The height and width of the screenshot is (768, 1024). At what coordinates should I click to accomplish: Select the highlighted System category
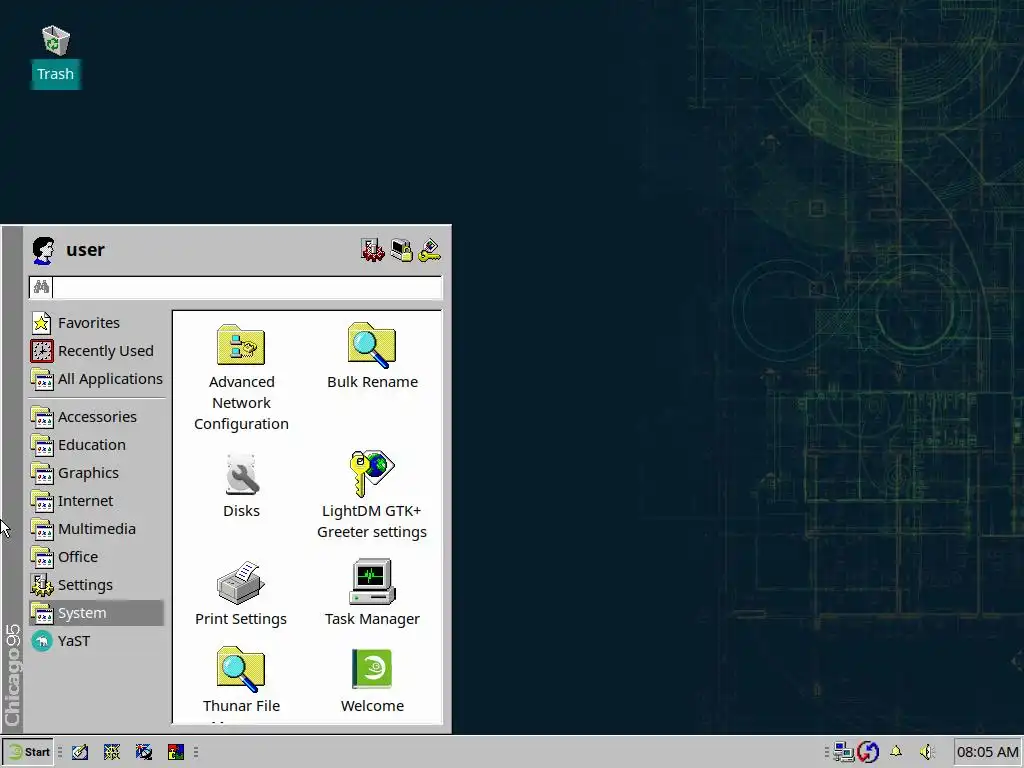tap(97, 613)
